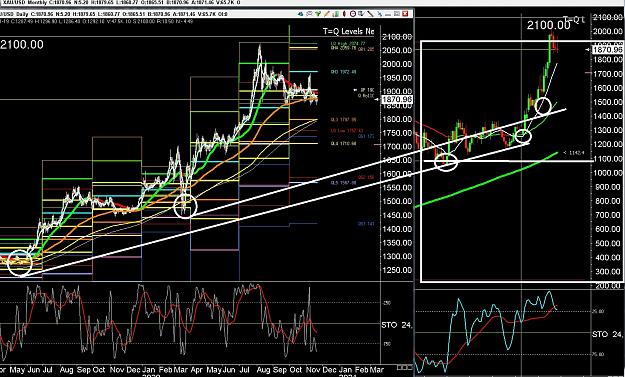The height and width of the screenshot is (377, 625).
Task: Click the 1250.00 level on daily price axis
Action: point(397,270)
